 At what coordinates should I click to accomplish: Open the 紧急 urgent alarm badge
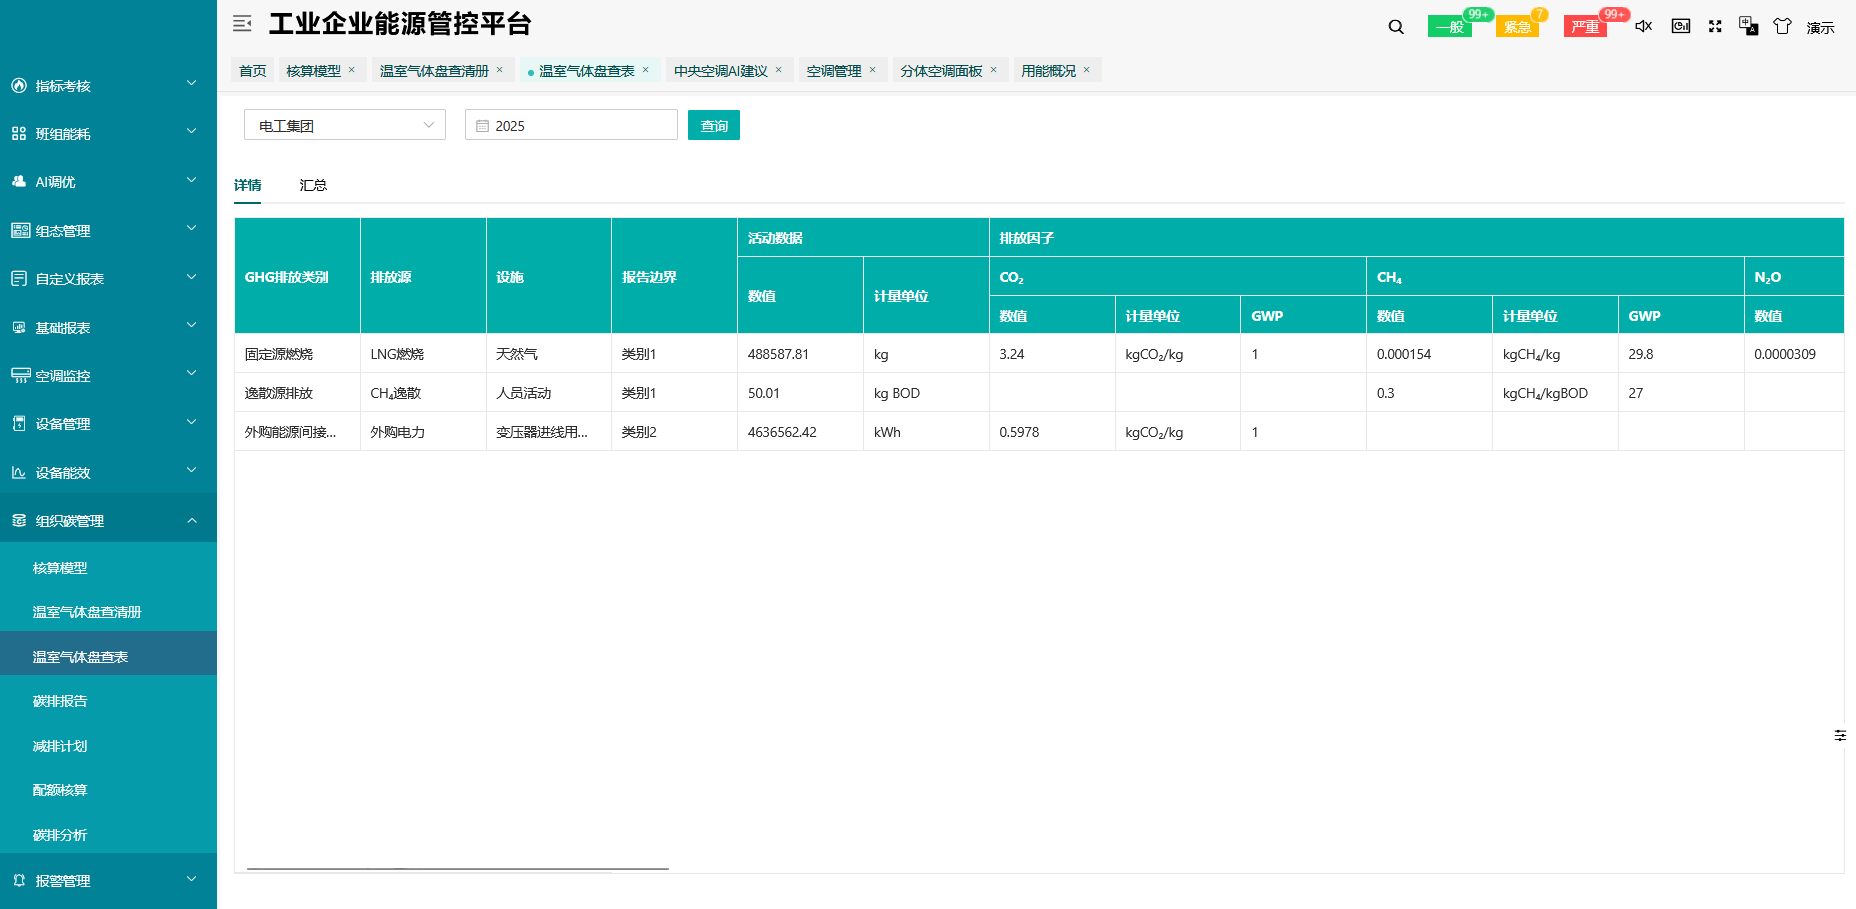click(x=1518, y=26)
